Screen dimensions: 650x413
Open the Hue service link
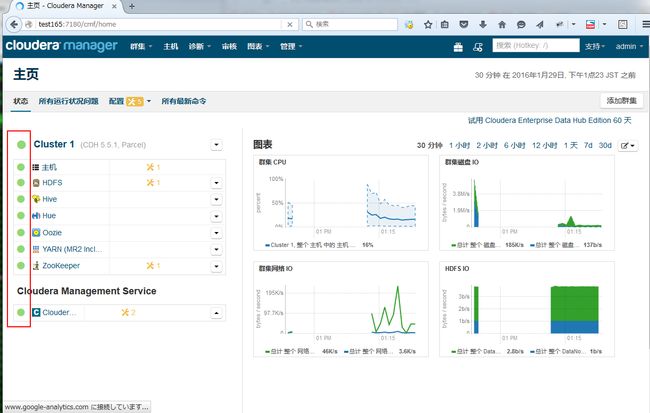point(49,216)
